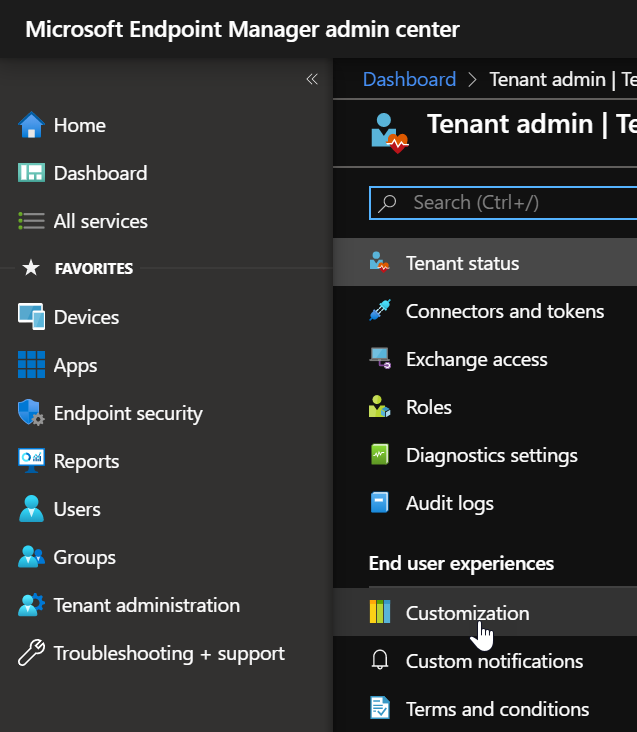Click the Apps grid icon
Image resolution: width=637 pixels, height=732 pixels.
pyautogui.click(x=31, y=365)
